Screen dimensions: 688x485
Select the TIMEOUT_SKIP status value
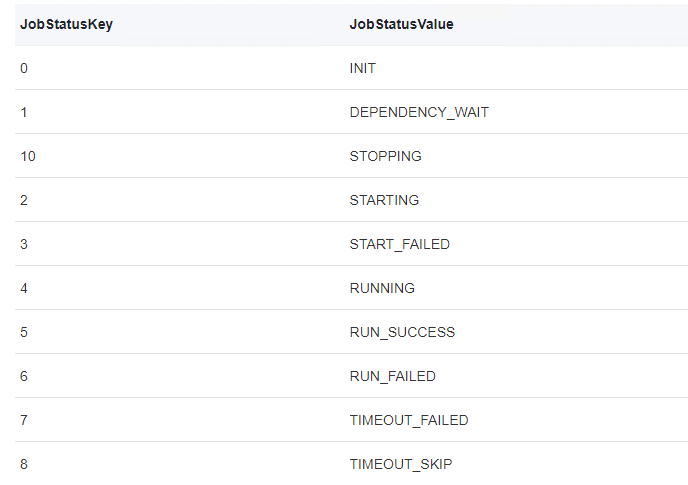click(x=400, y=464)
